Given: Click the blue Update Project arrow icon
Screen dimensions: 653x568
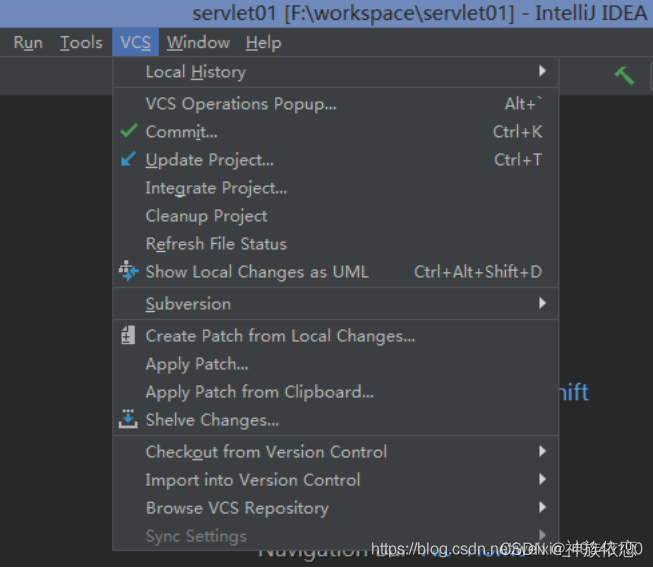Looking at the screenshot, I should (x=128, y=159).
